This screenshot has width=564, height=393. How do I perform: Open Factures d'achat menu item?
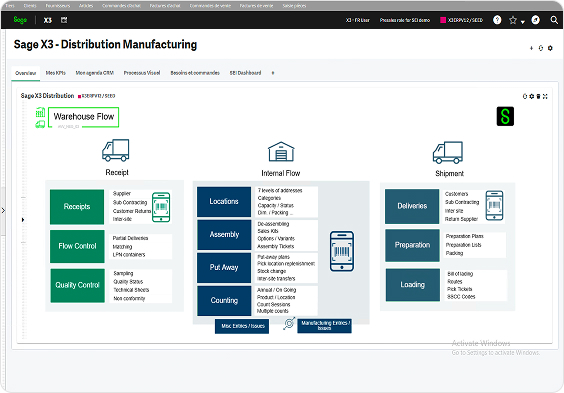tap(165, 6)
